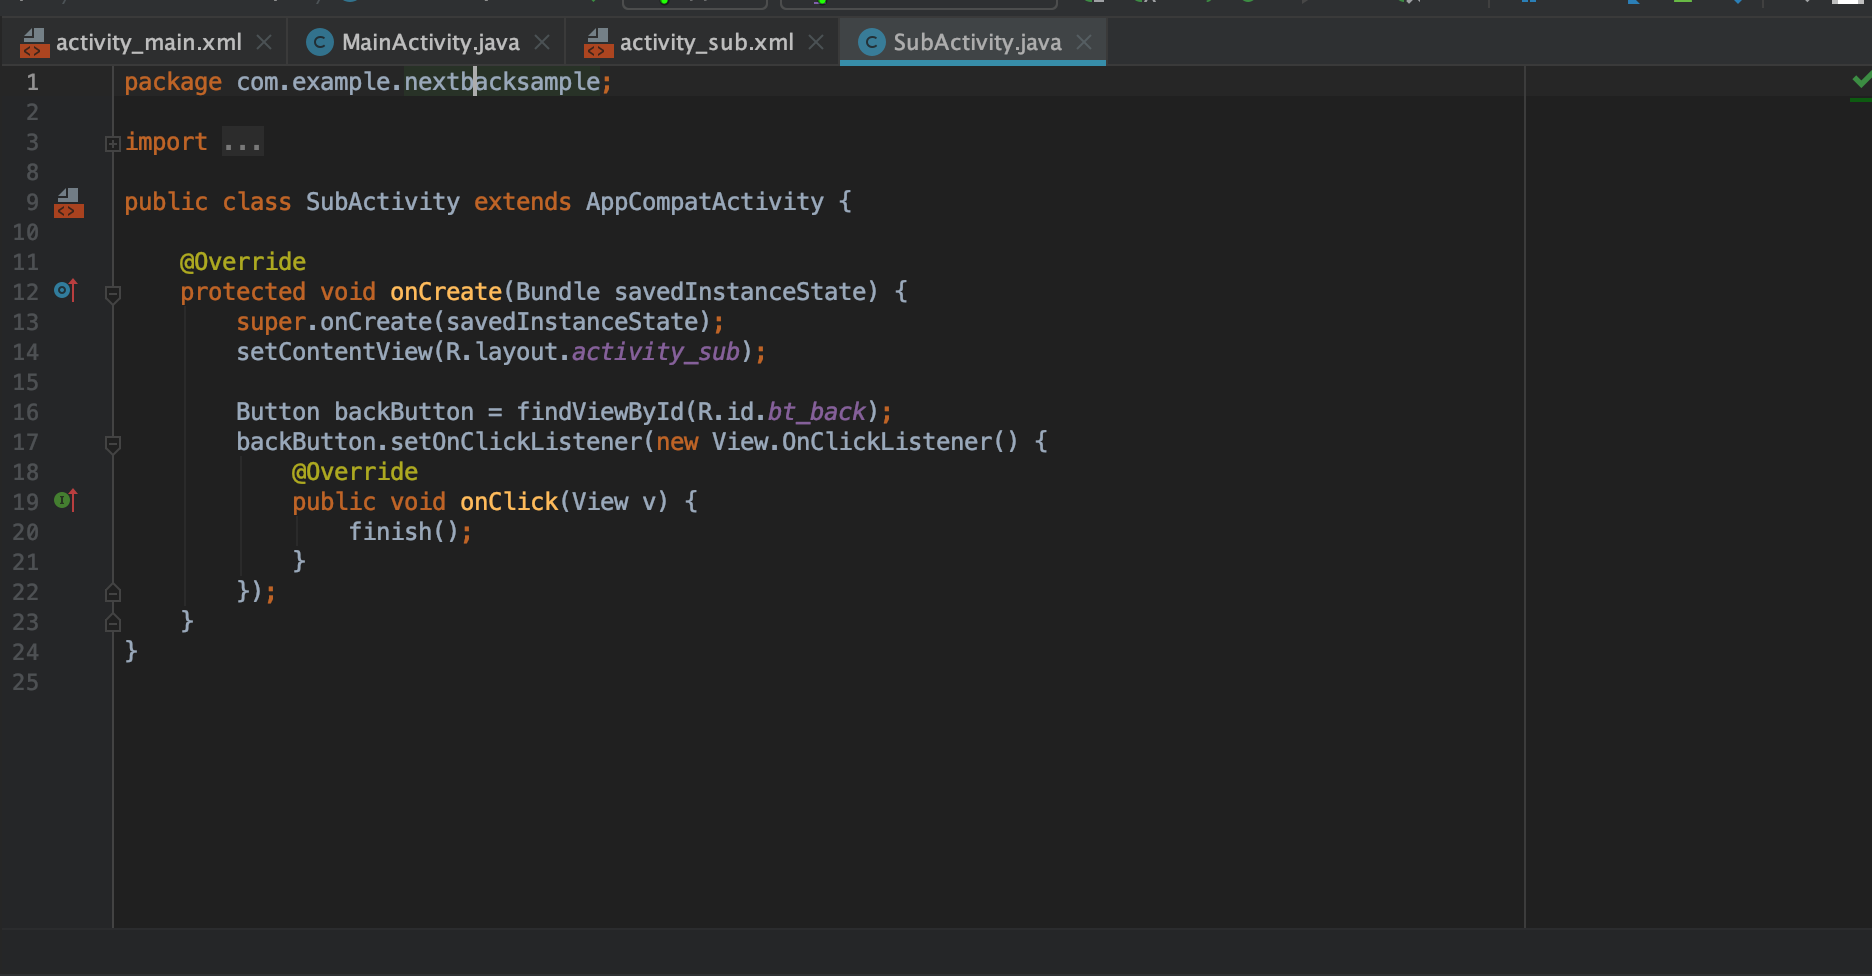Viewport: 1872px width, 976px height.
Task: Click the 'extends' keyword on line 9
Action: [522, 202]
